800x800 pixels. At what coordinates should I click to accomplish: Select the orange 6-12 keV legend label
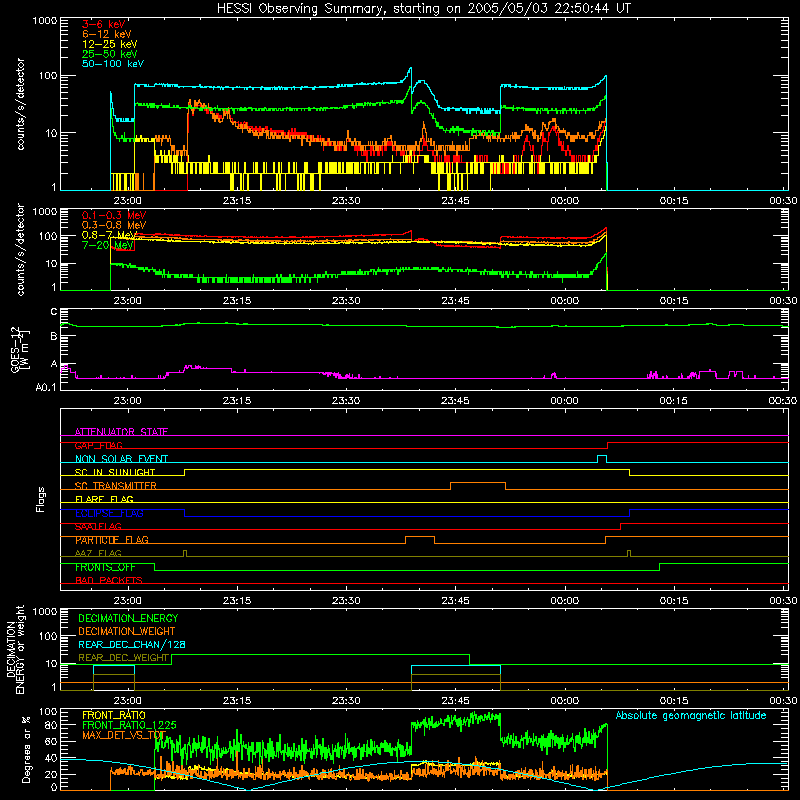(x=107, y=34)
